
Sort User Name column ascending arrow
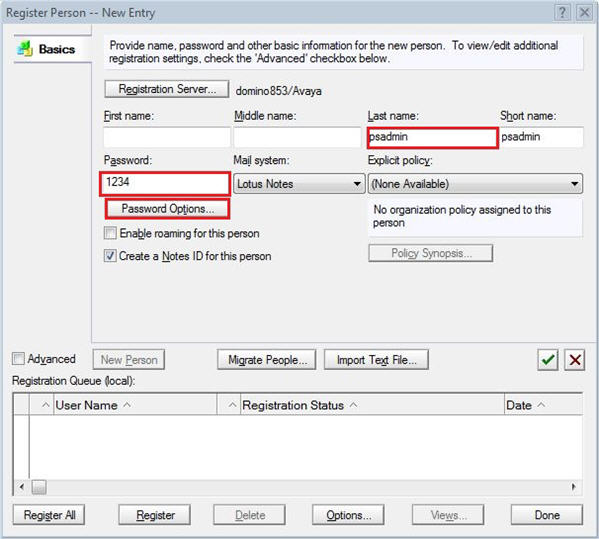click(x=127, y=405)
